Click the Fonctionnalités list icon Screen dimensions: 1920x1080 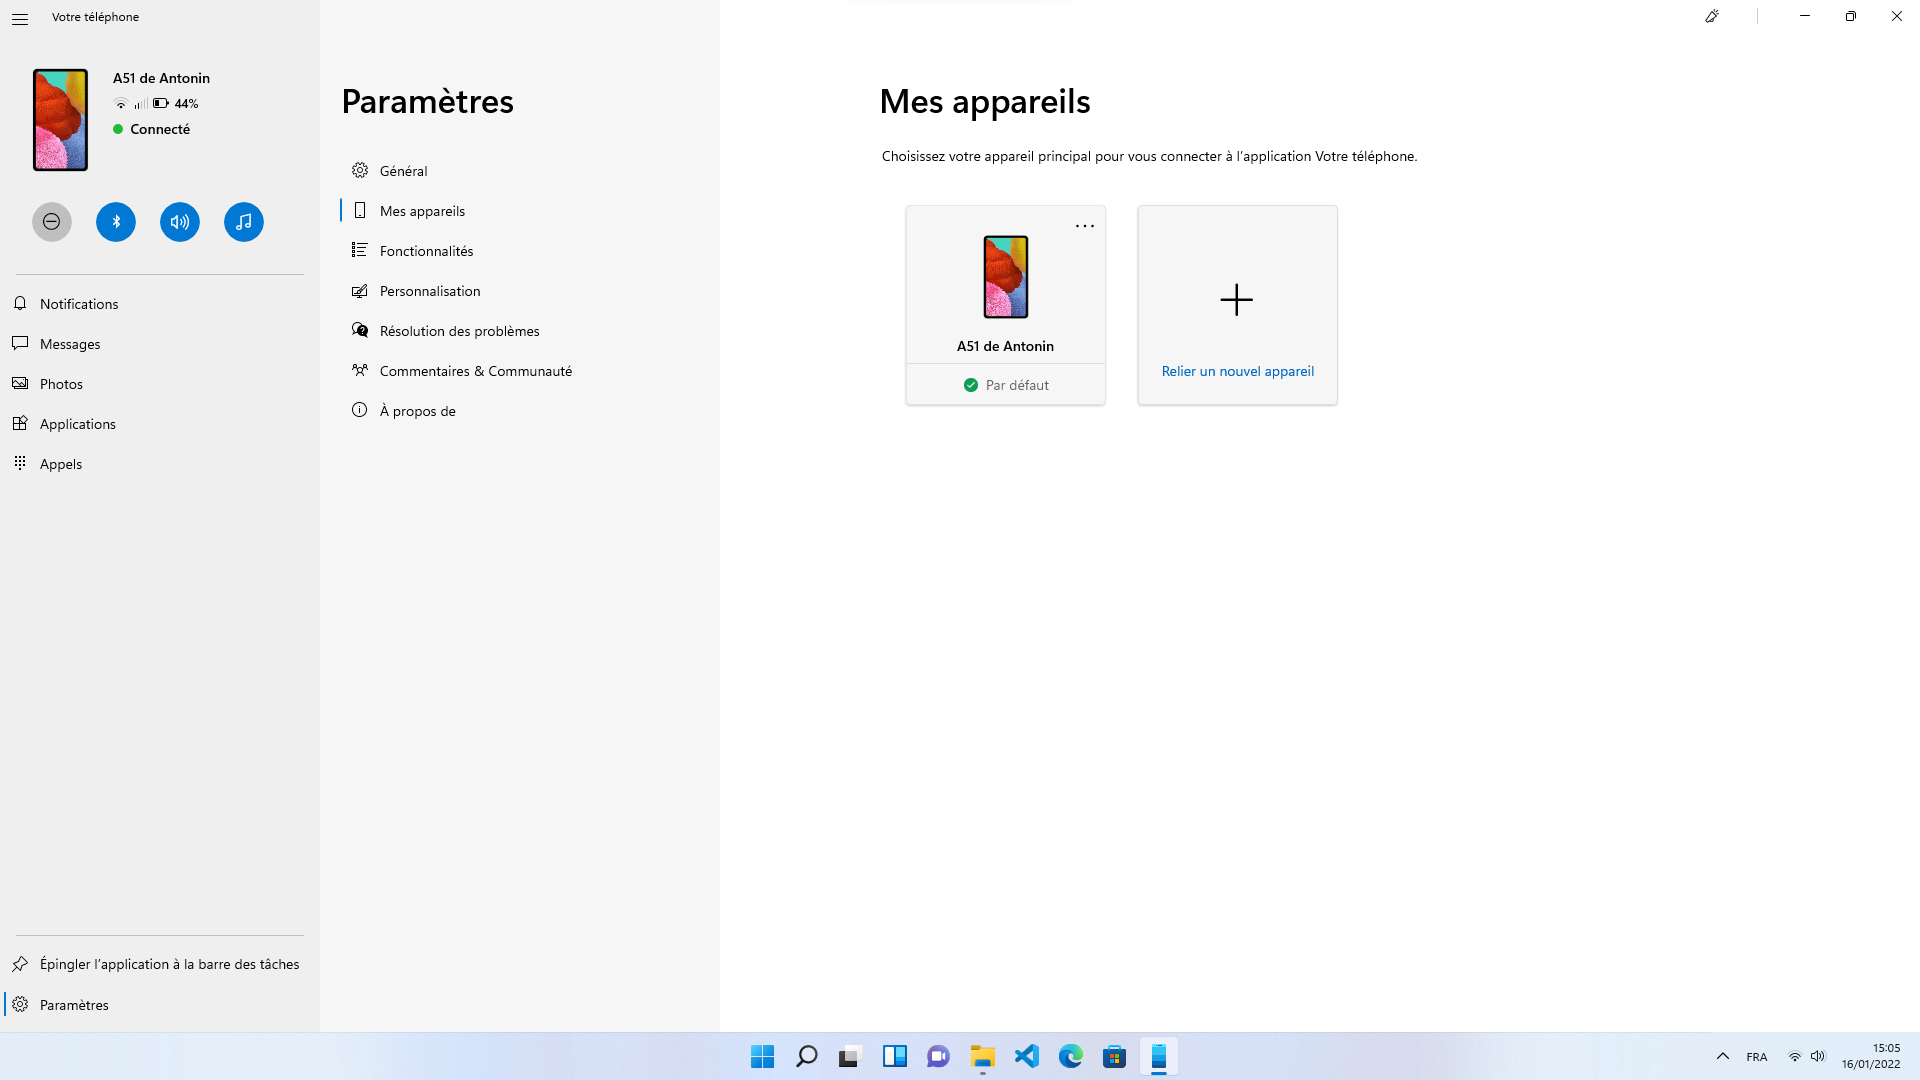point(360,250)
